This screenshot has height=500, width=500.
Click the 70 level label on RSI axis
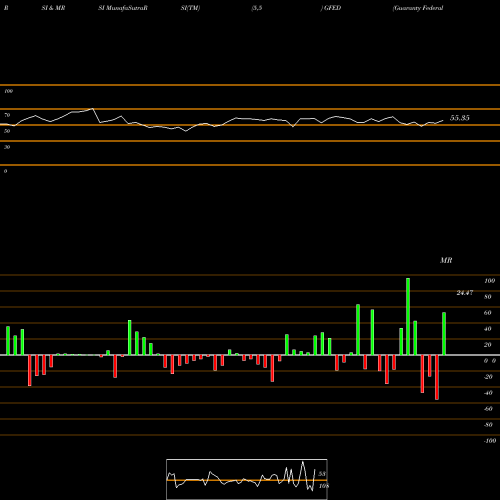7,115
